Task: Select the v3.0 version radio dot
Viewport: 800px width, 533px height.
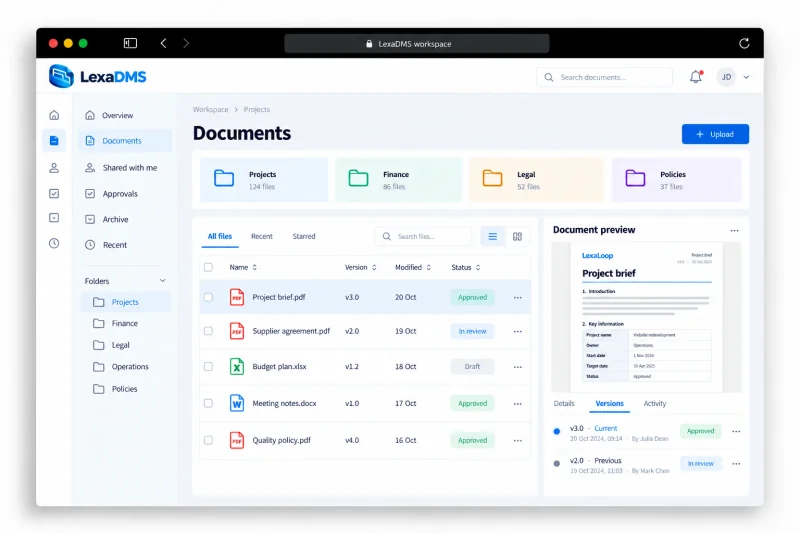Action: [557, 432]
